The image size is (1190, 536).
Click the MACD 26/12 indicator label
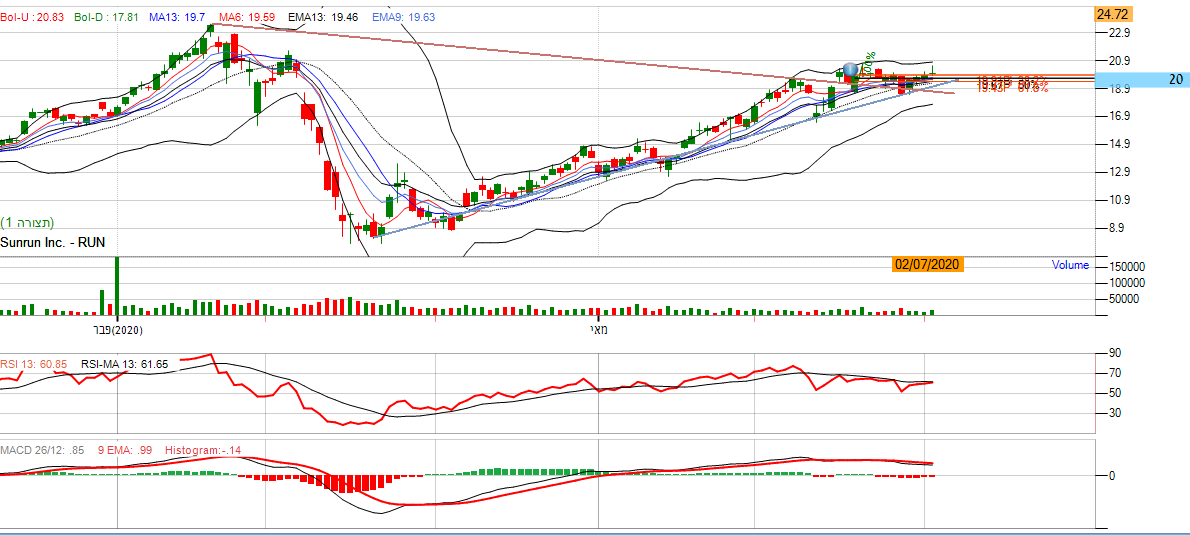[42, 450]
